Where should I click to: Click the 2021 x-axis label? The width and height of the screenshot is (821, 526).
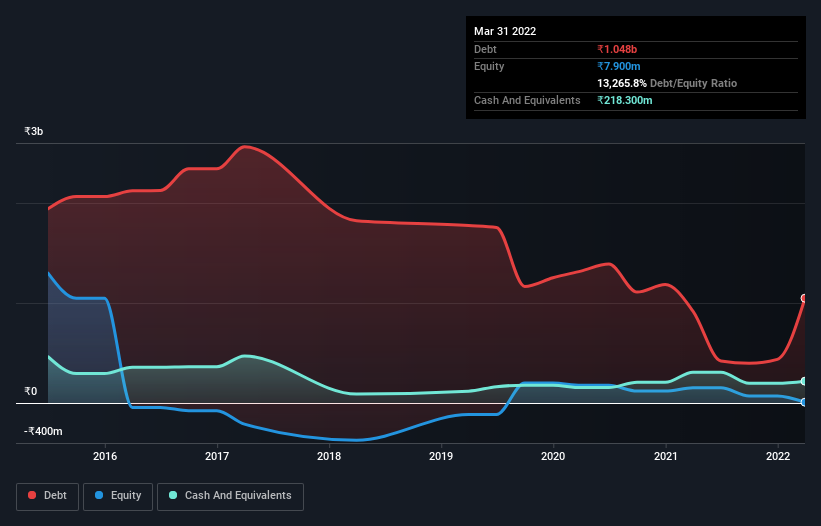click(x=665, y=456)
